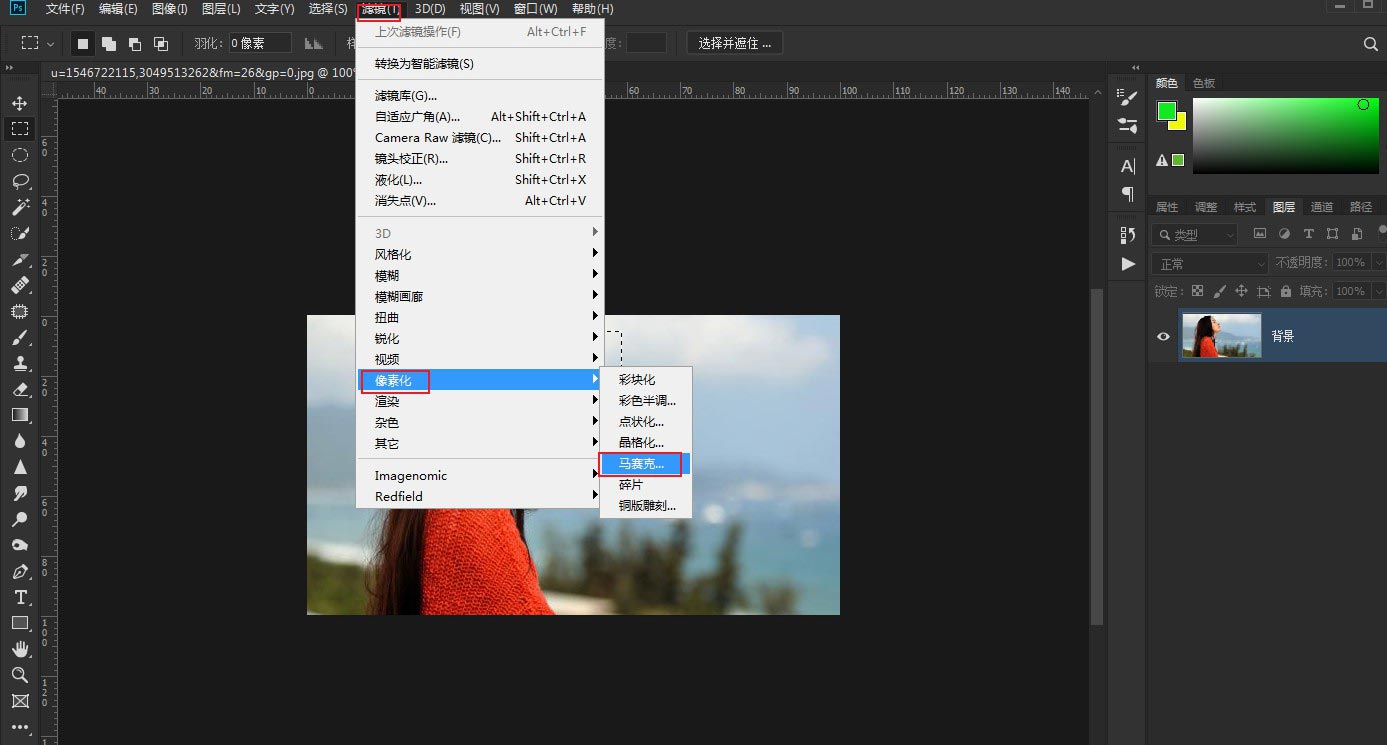Select the Hand tool

(x=20, y=649)
